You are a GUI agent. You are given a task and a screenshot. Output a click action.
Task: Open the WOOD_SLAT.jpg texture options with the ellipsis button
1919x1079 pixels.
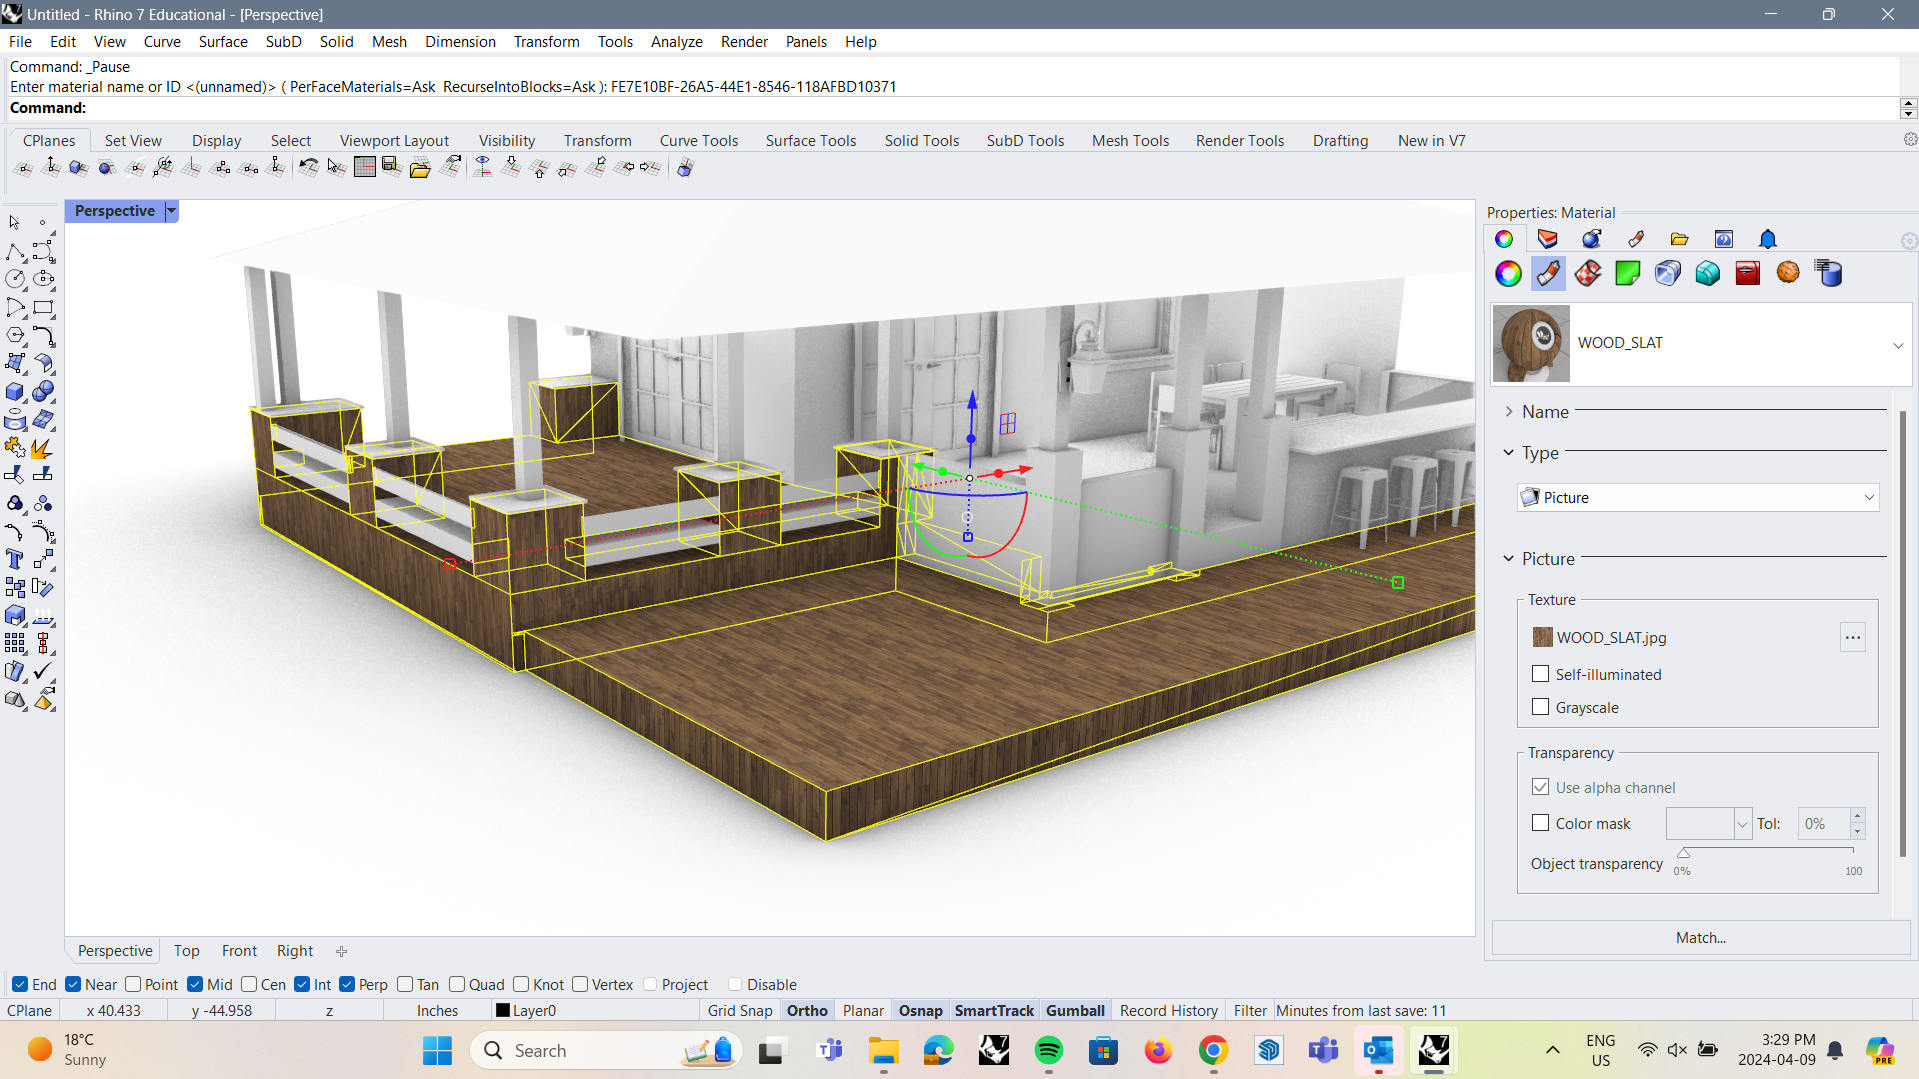[x=1853, y=637]
